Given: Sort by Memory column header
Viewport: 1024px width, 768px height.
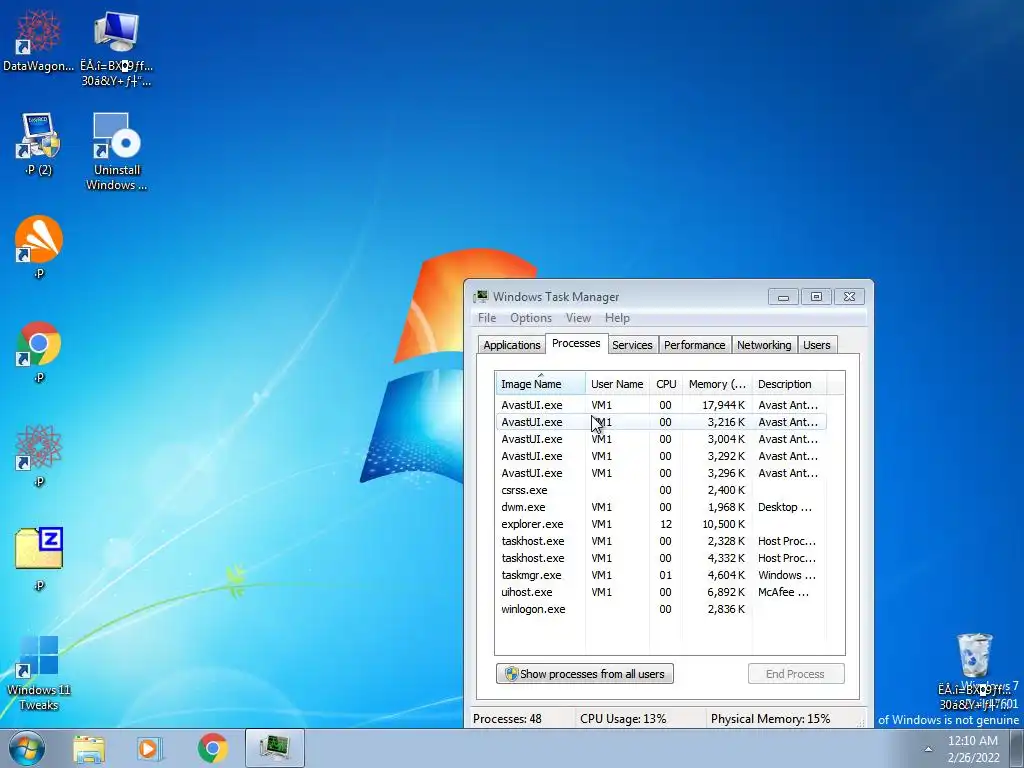Looking at the screenshot, I should (x=717, y=384).
